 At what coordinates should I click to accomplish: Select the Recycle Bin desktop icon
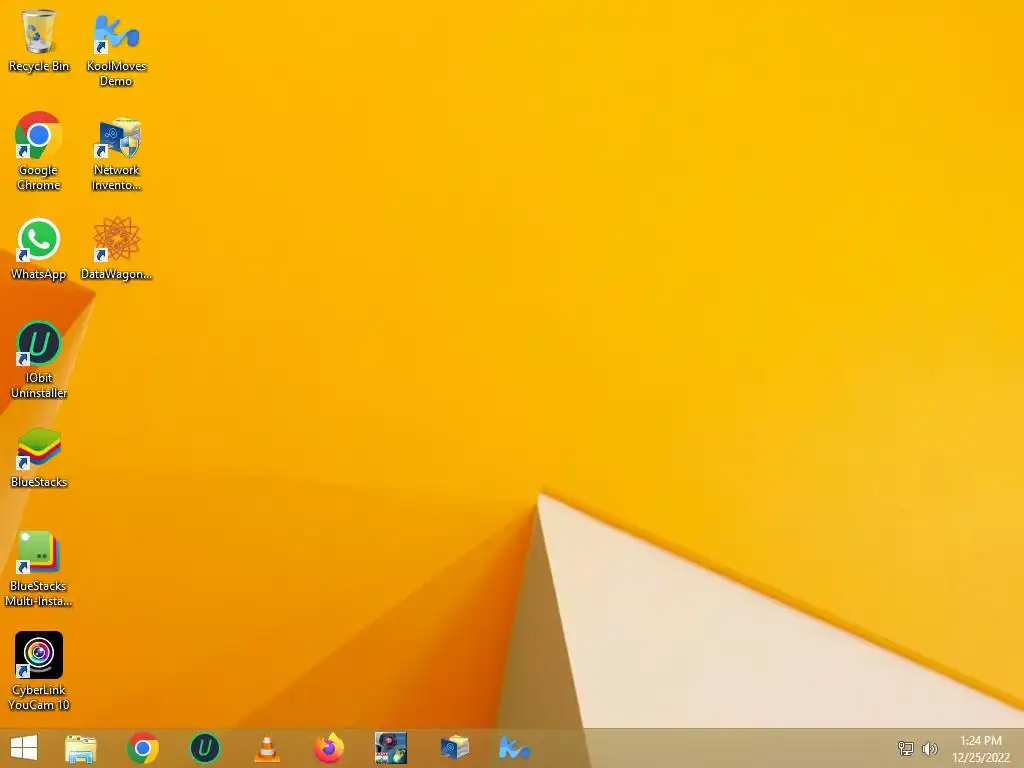click(x=39, y=40)
